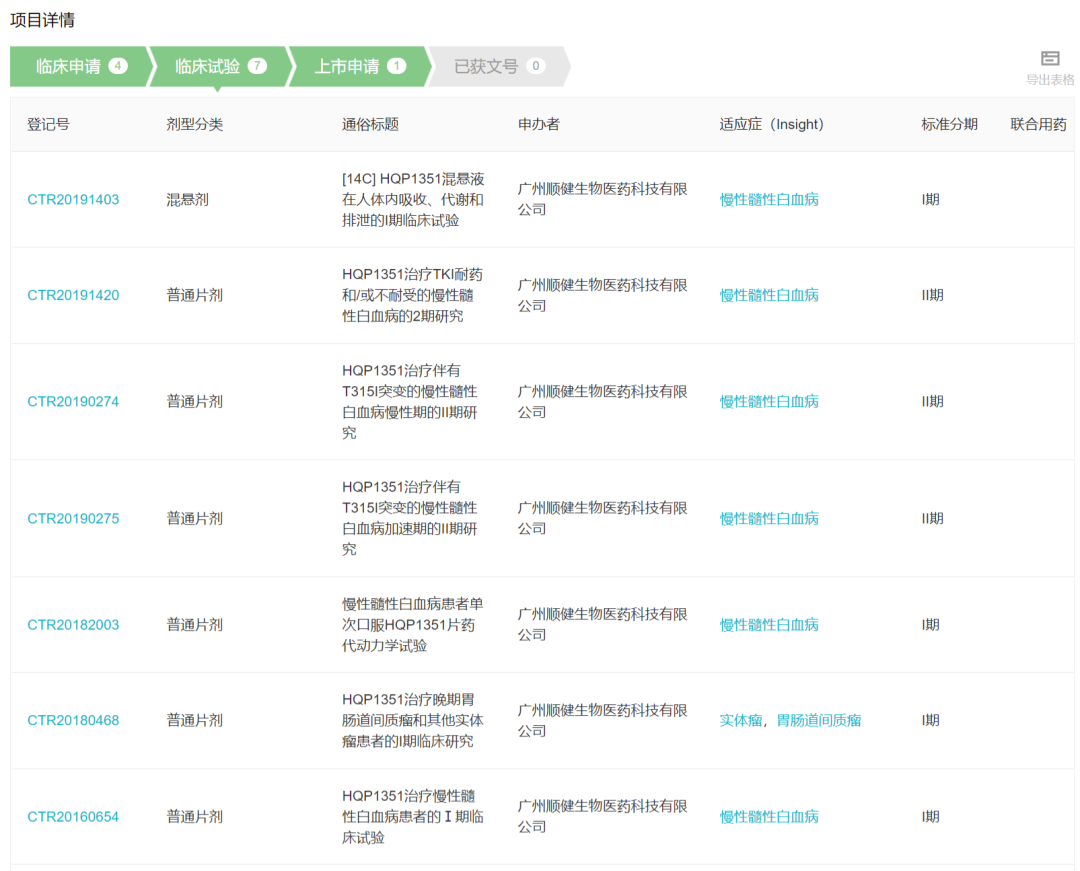Open registration link CTR20190275
This screenshot has width=1080, height=871.
(73, 518)
